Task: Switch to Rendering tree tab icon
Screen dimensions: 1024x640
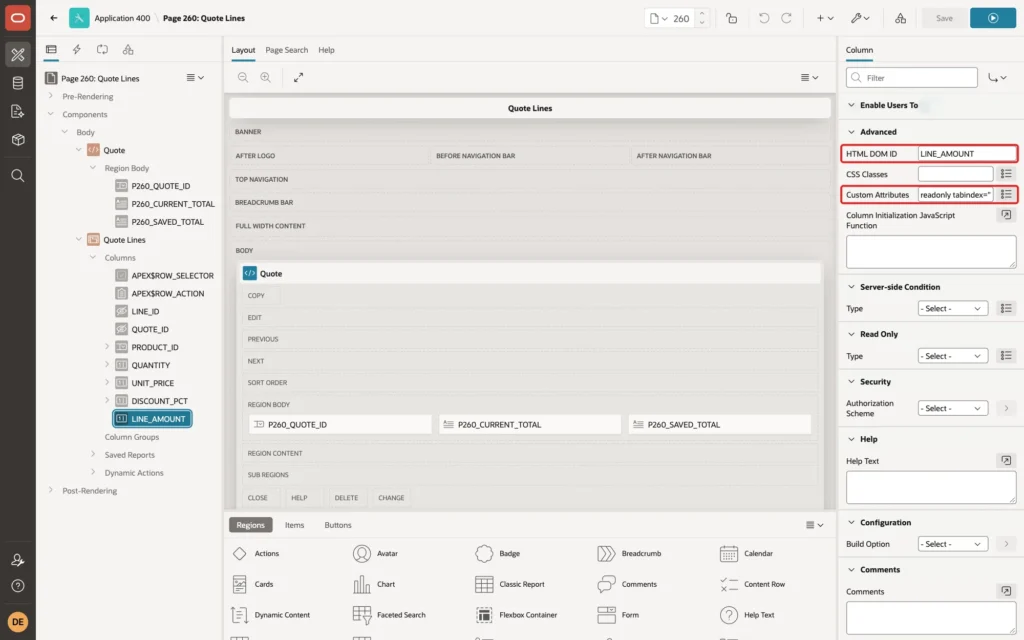Action: 51,50
